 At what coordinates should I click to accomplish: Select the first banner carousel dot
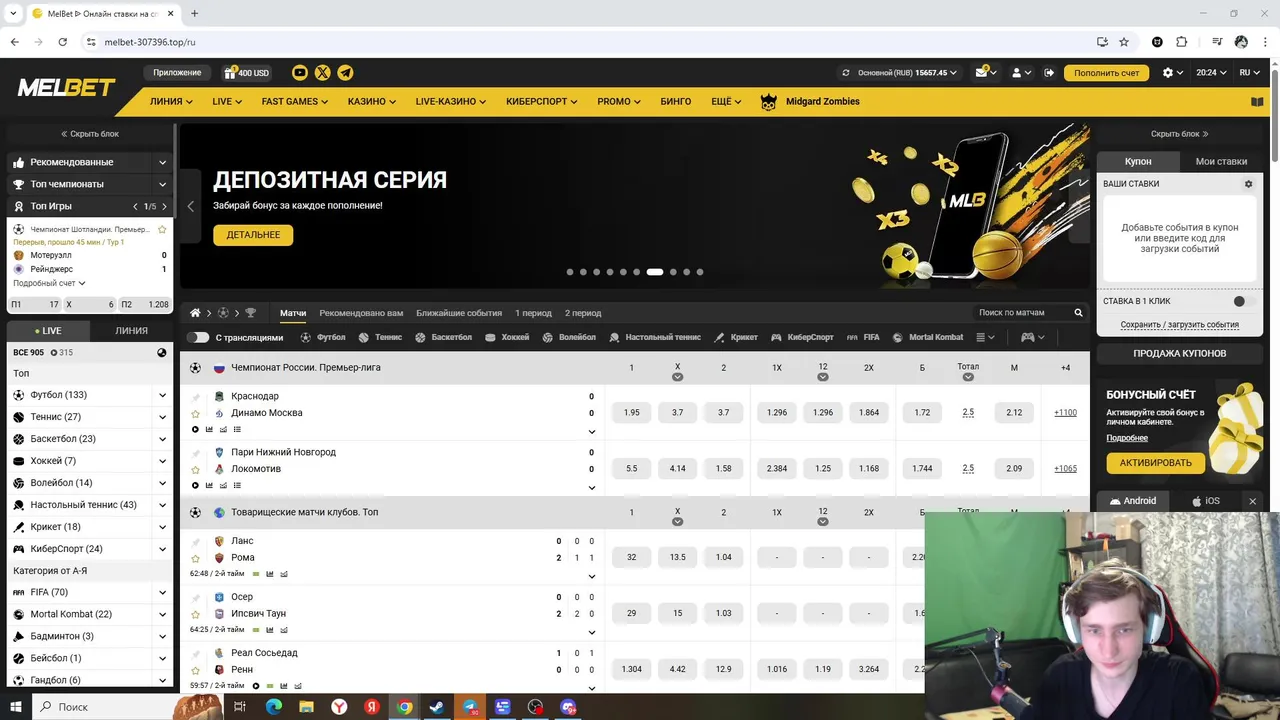point(570,272)
